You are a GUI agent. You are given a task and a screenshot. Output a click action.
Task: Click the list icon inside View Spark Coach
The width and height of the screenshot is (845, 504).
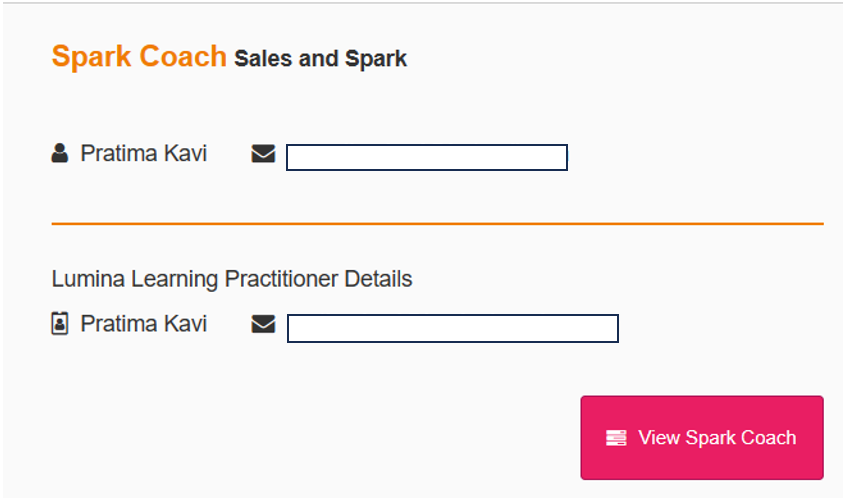[x=616, y=438]
